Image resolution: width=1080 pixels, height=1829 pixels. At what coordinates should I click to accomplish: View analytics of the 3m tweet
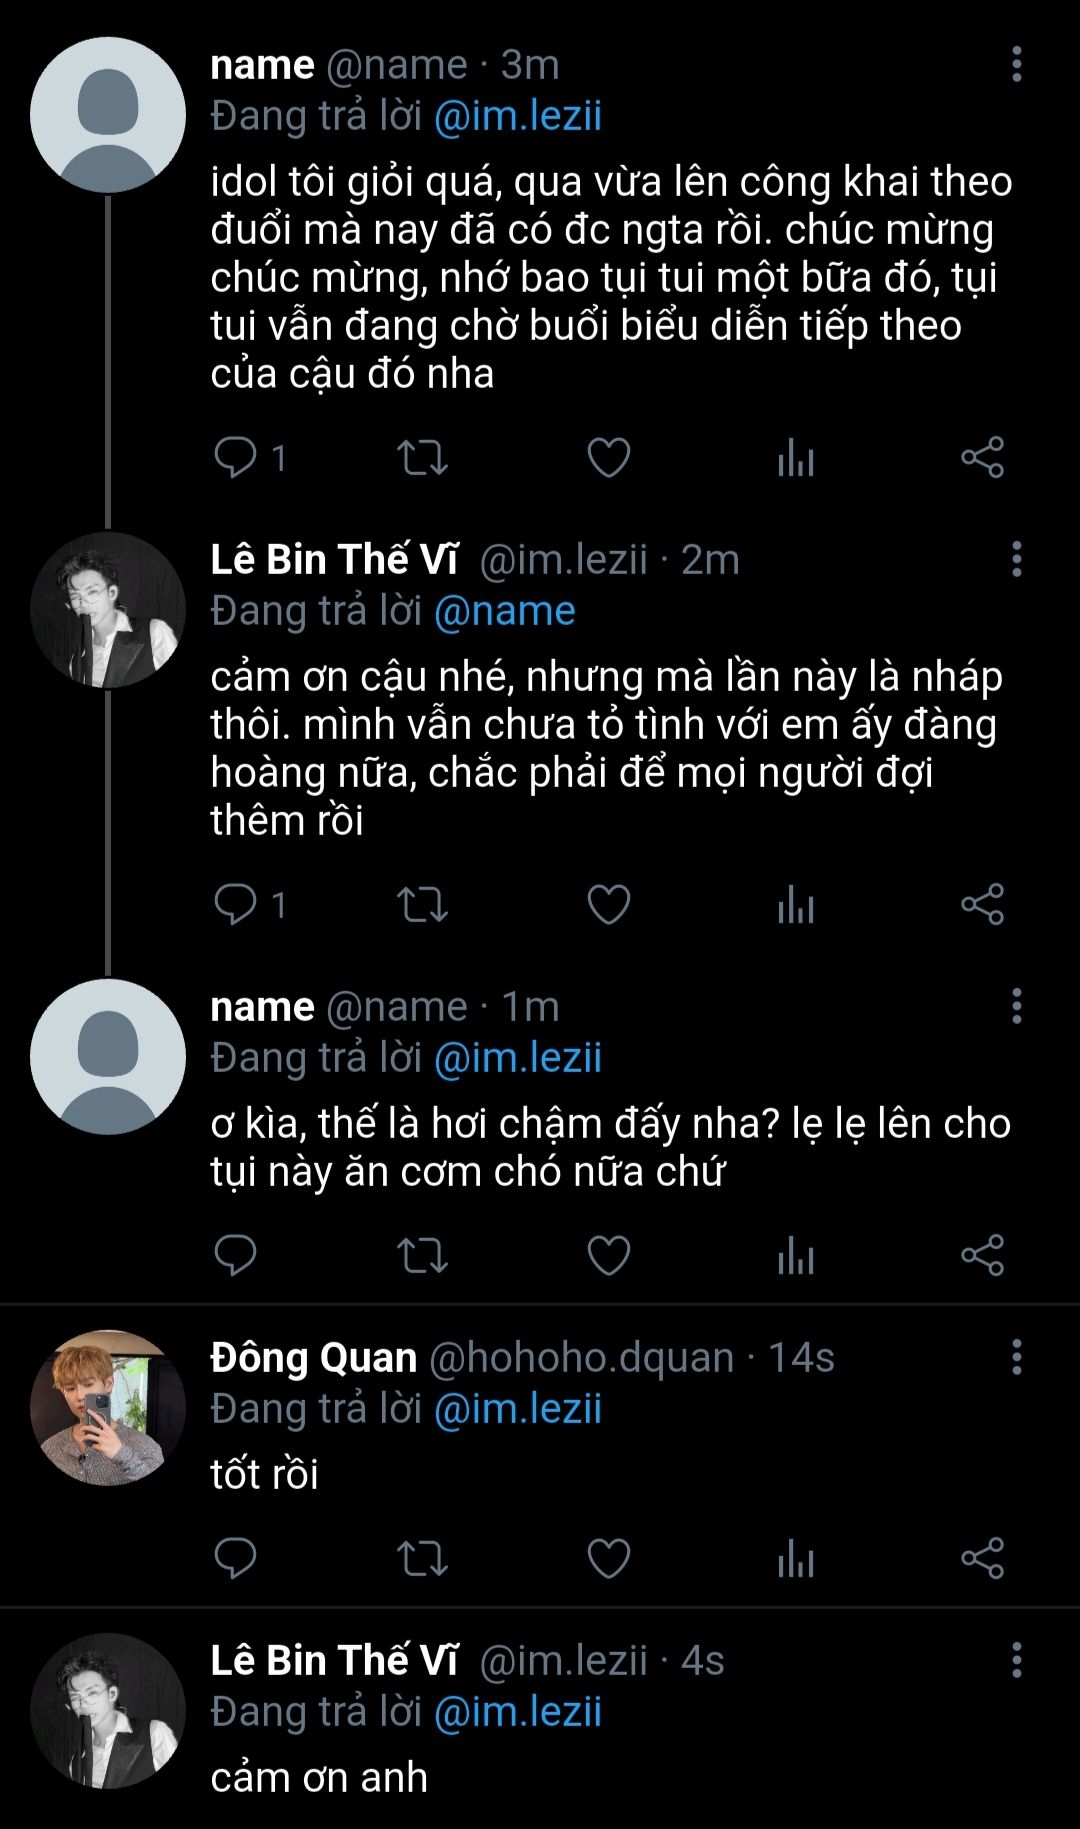pyautogui.click(x=796, y=458)
